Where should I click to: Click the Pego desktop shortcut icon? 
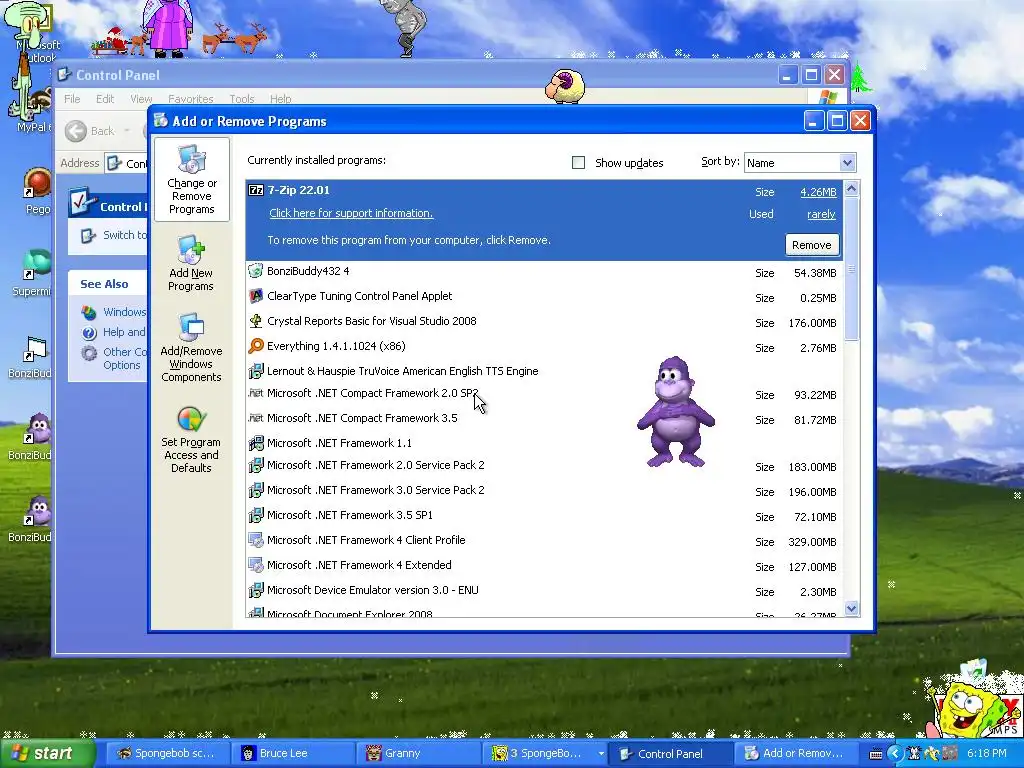(x=37, y=184)
